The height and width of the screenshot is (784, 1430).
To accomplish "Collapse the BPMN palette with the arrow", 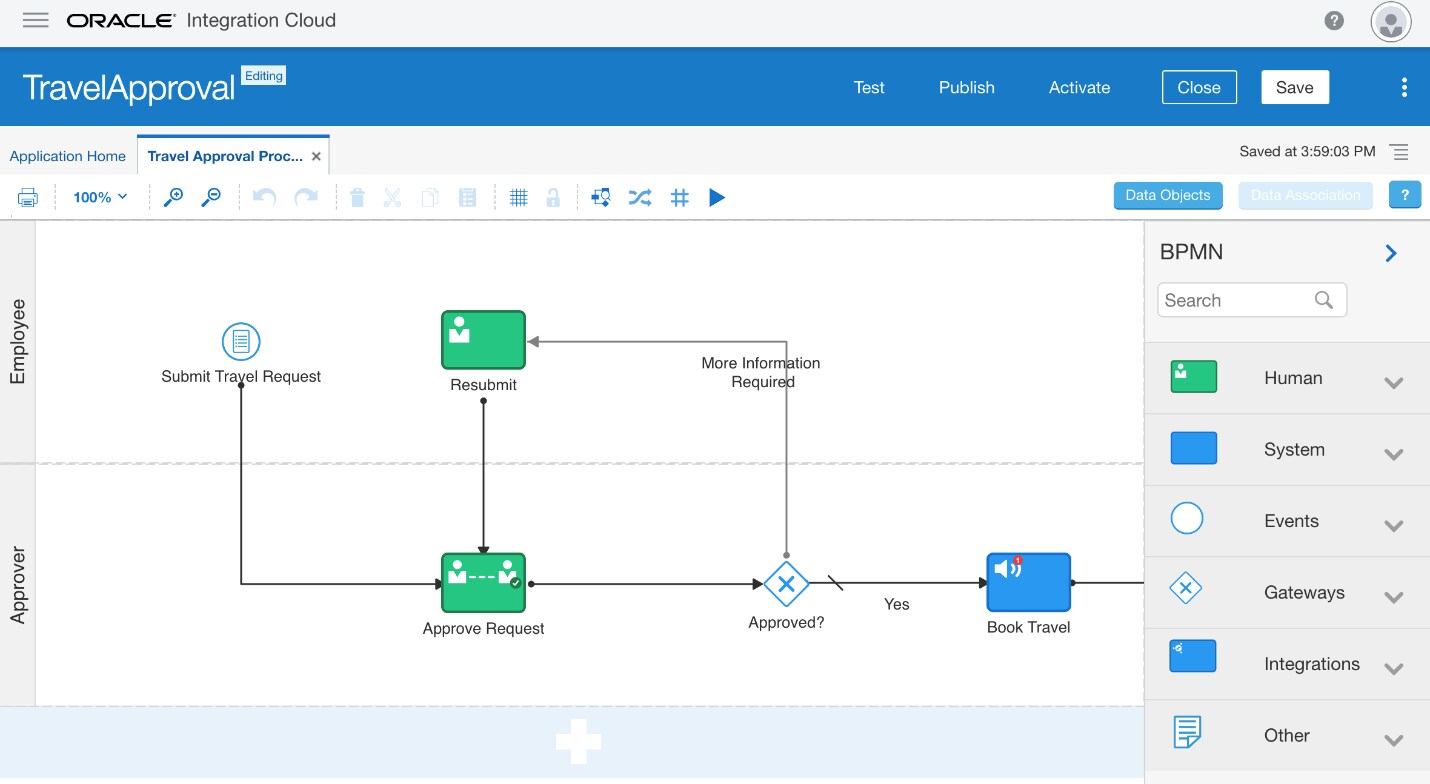I will coord(1391,253).
